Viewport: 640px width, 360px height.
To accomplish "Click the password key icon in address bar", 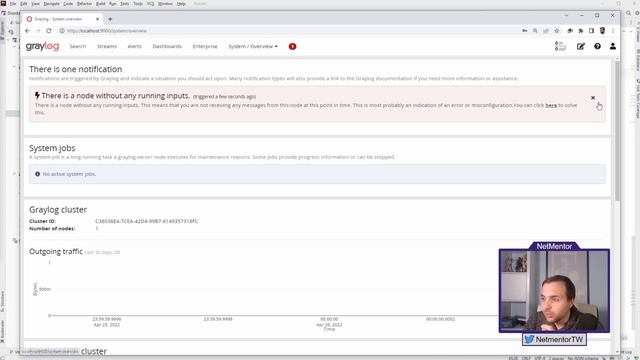I will pos(524,31).
